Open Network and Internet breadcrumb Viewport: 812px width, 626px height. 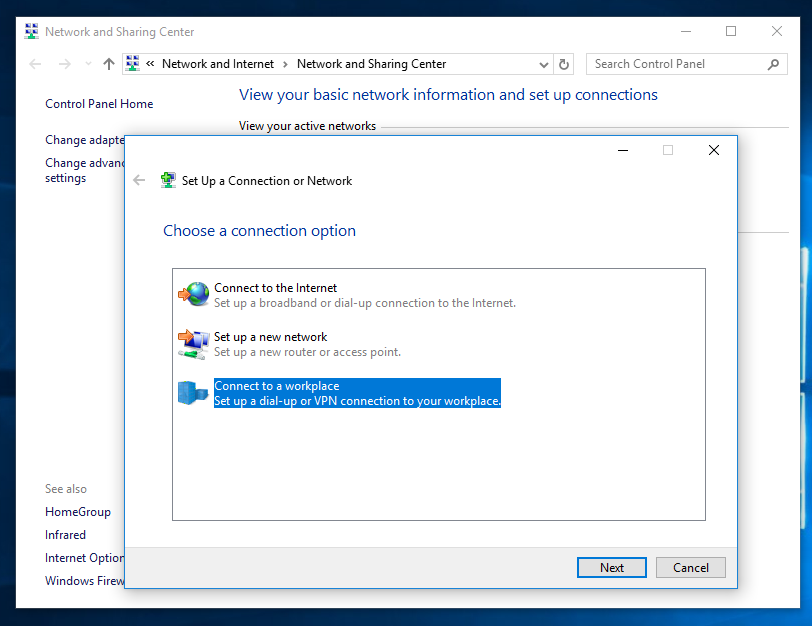pos(218,64)
